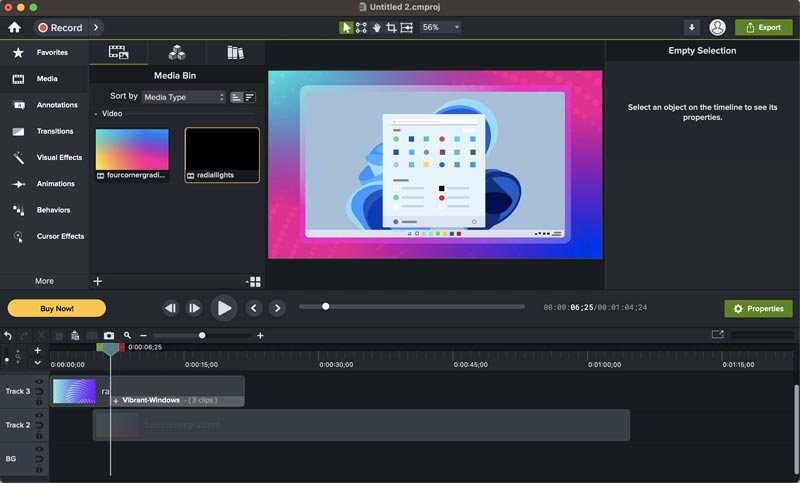The height and width of the screenshot is (483, 800).
Task: Open the user account profile
Action: pos(717,28)
